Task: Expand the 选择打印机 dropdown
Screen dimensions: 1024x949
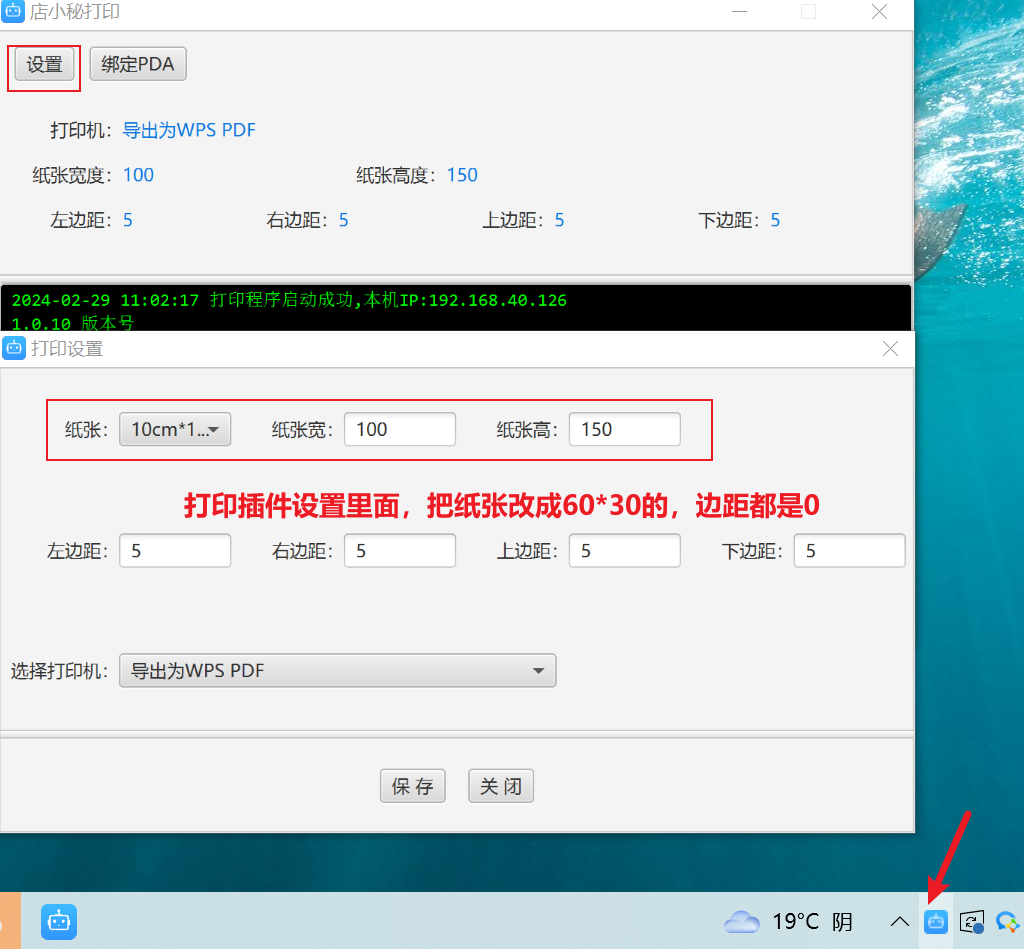Action: coord(338,671)
